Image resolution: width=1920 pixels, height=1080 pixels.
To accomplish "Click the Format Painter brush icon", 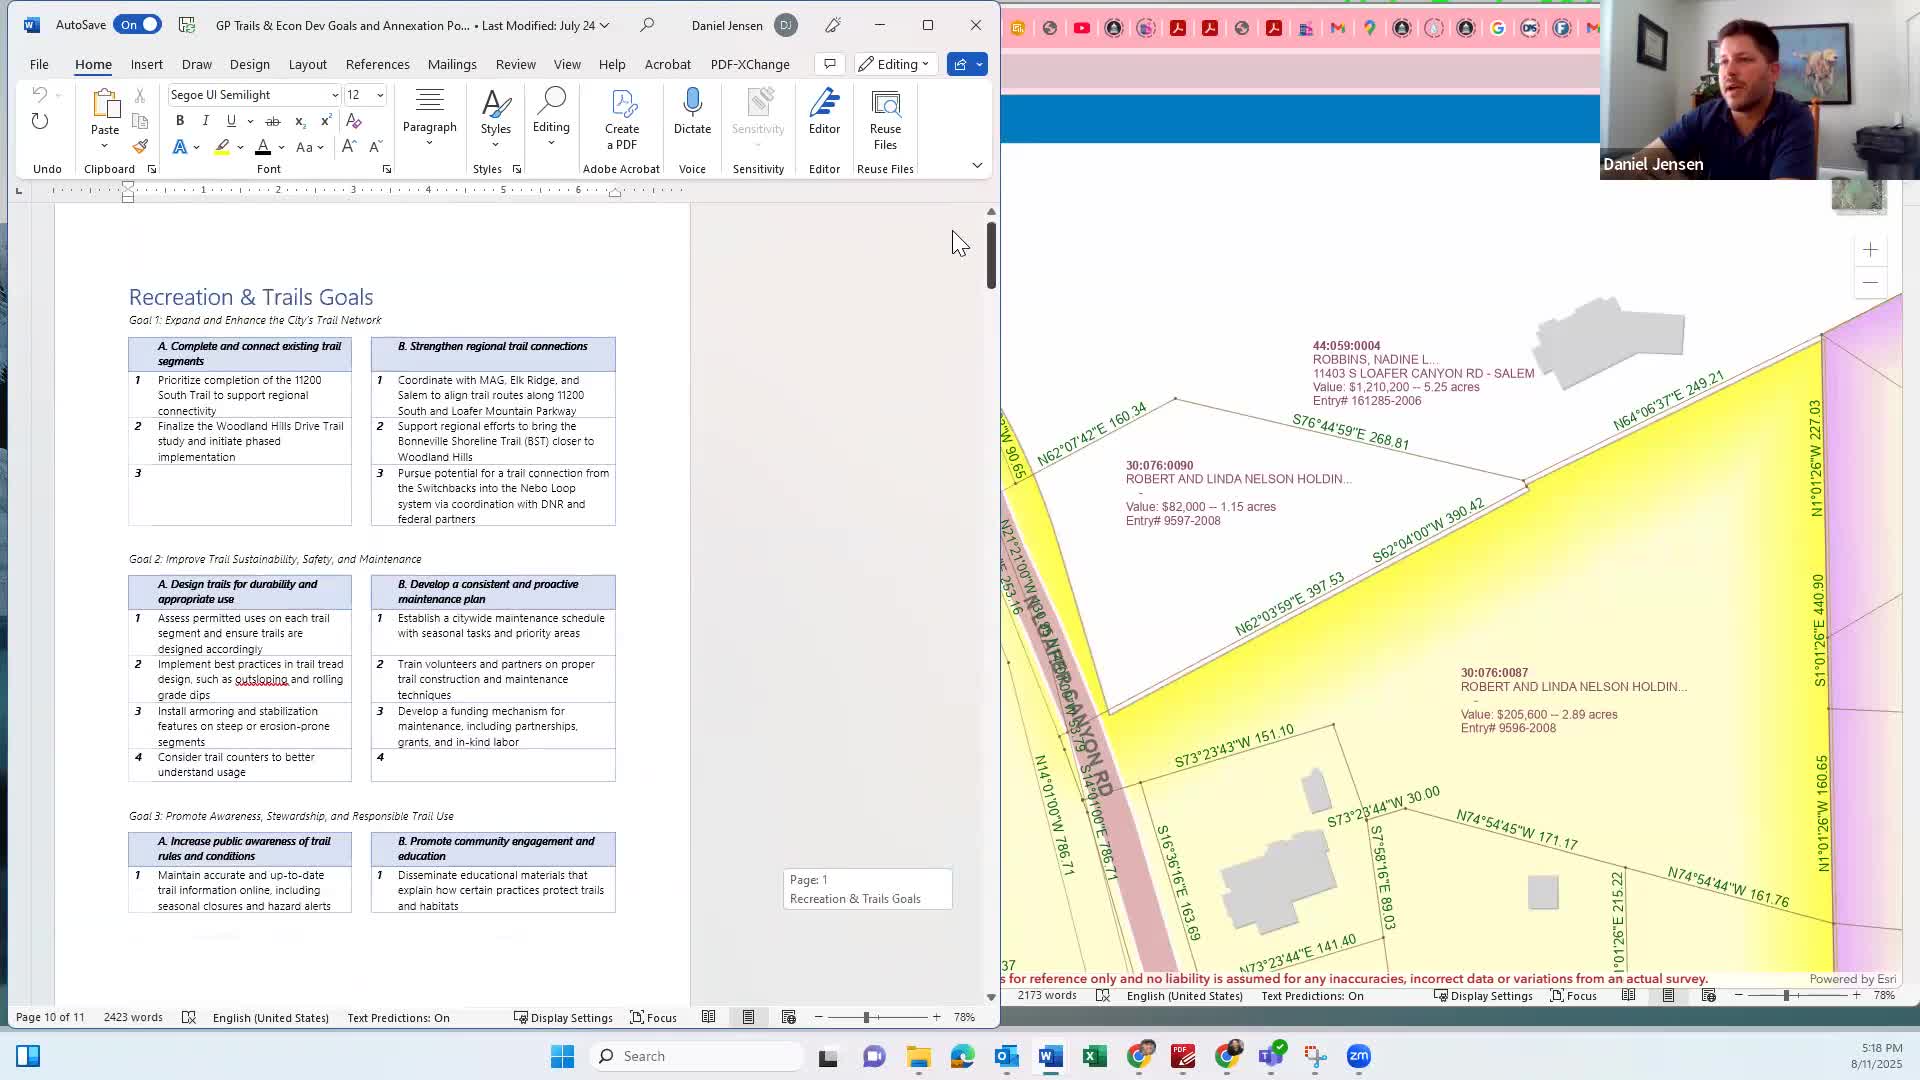I will coord(140,147).
